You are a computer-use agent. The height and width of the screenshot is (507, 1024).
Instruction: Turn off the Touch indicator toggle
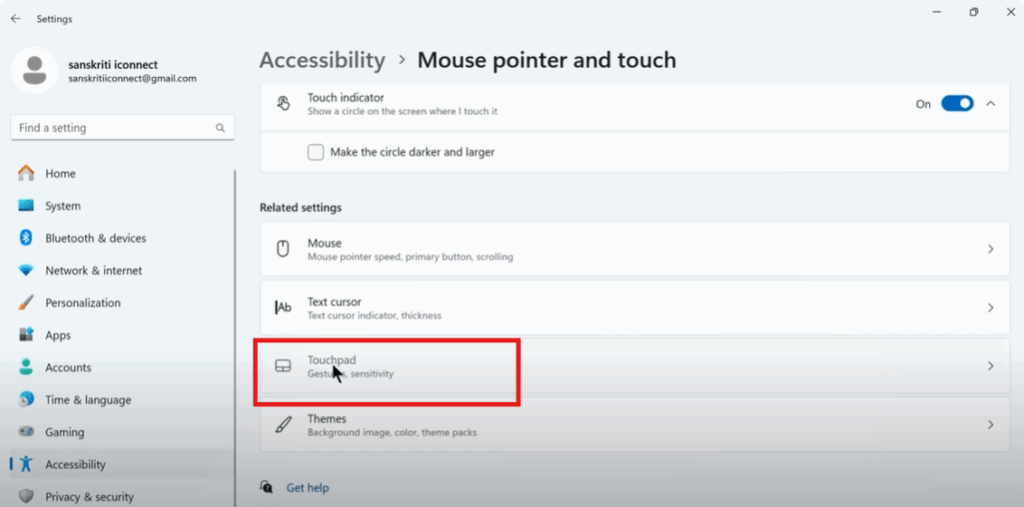click(x=957, y=104)
